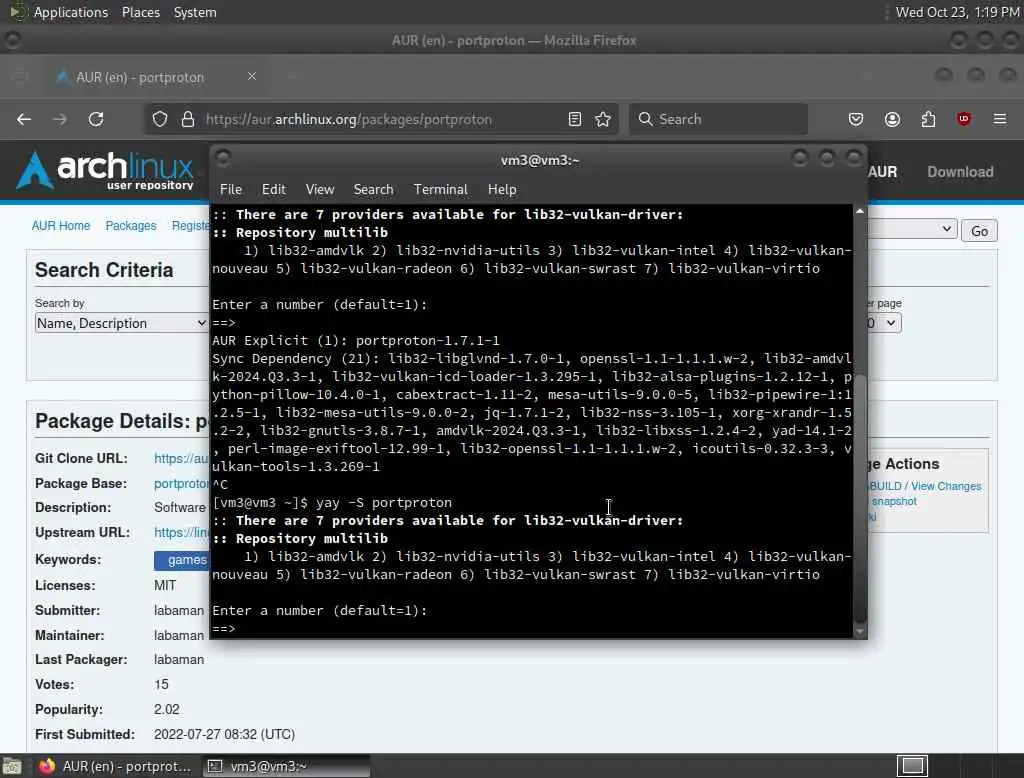Toggle reader view icon in address bar
The width and height of the screenshot is (1024, 778).
(575, 119)
